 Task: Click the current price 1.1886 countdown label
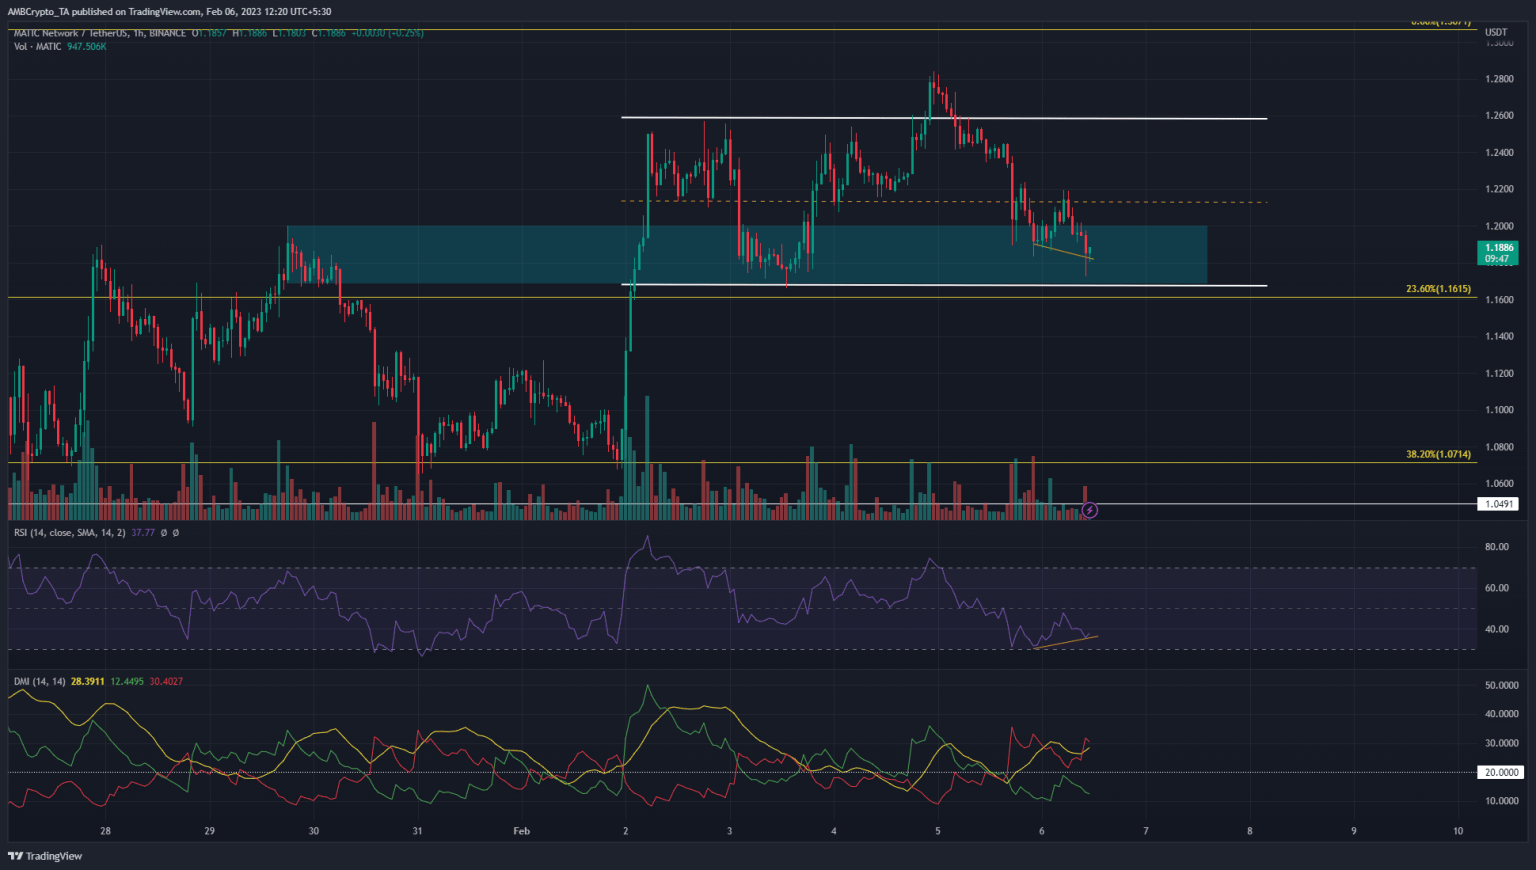(1498, 253)
